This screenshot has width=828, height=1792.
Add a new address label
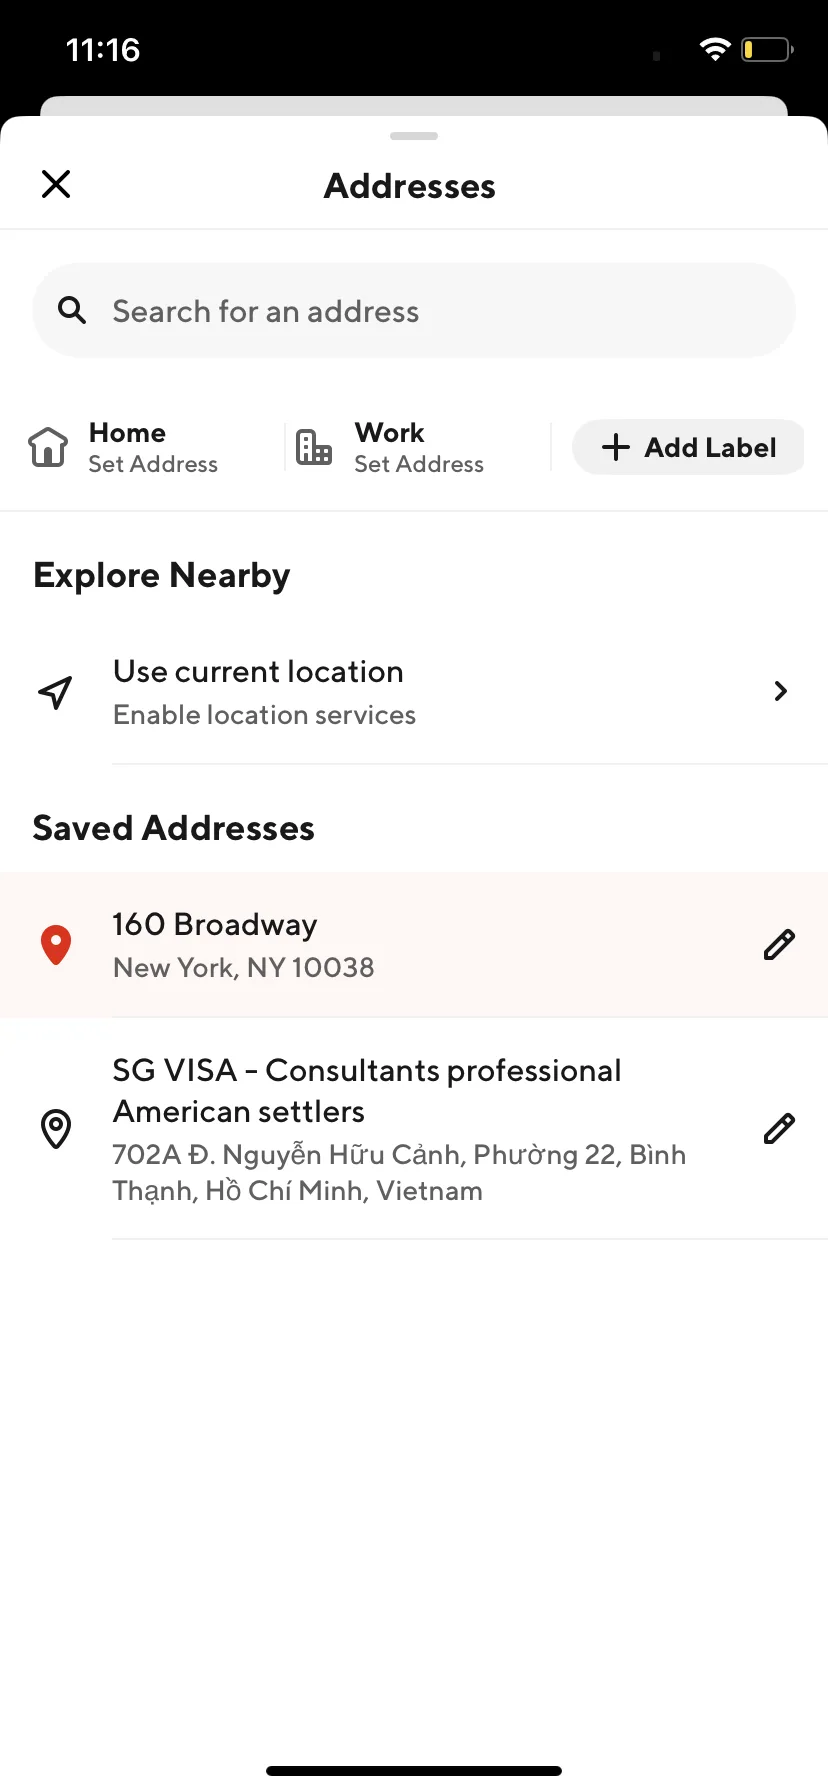click(688, 447)
